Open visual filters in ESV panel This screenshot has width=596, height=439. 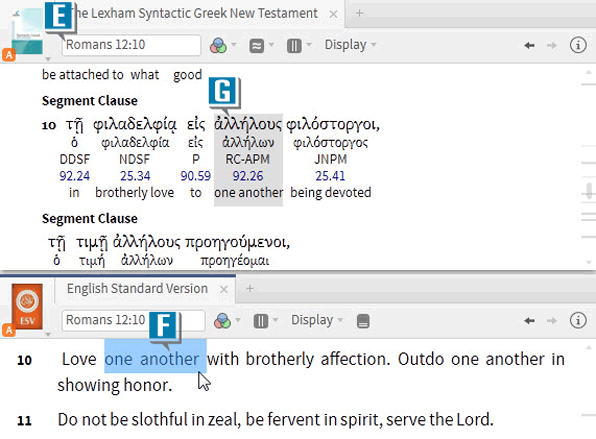point(222,321)
